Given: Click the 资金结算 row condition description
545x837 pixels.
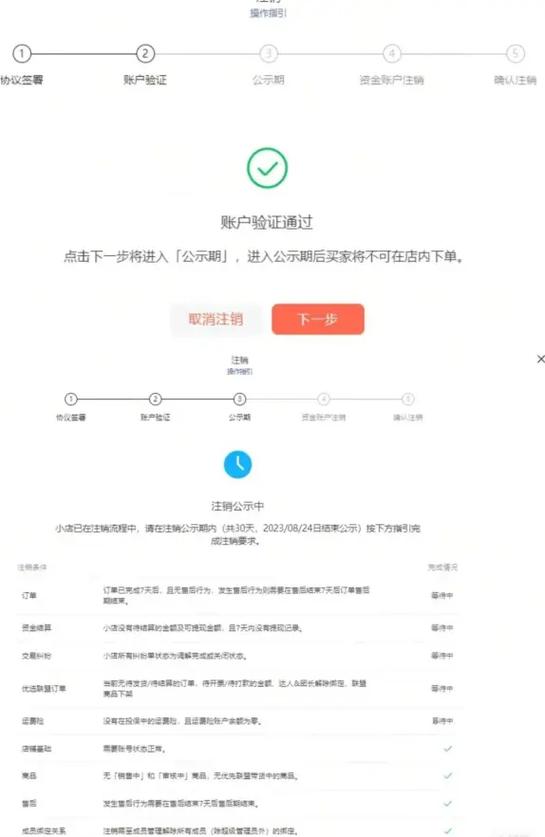Looking at the screenshot, I should [203, 628].
